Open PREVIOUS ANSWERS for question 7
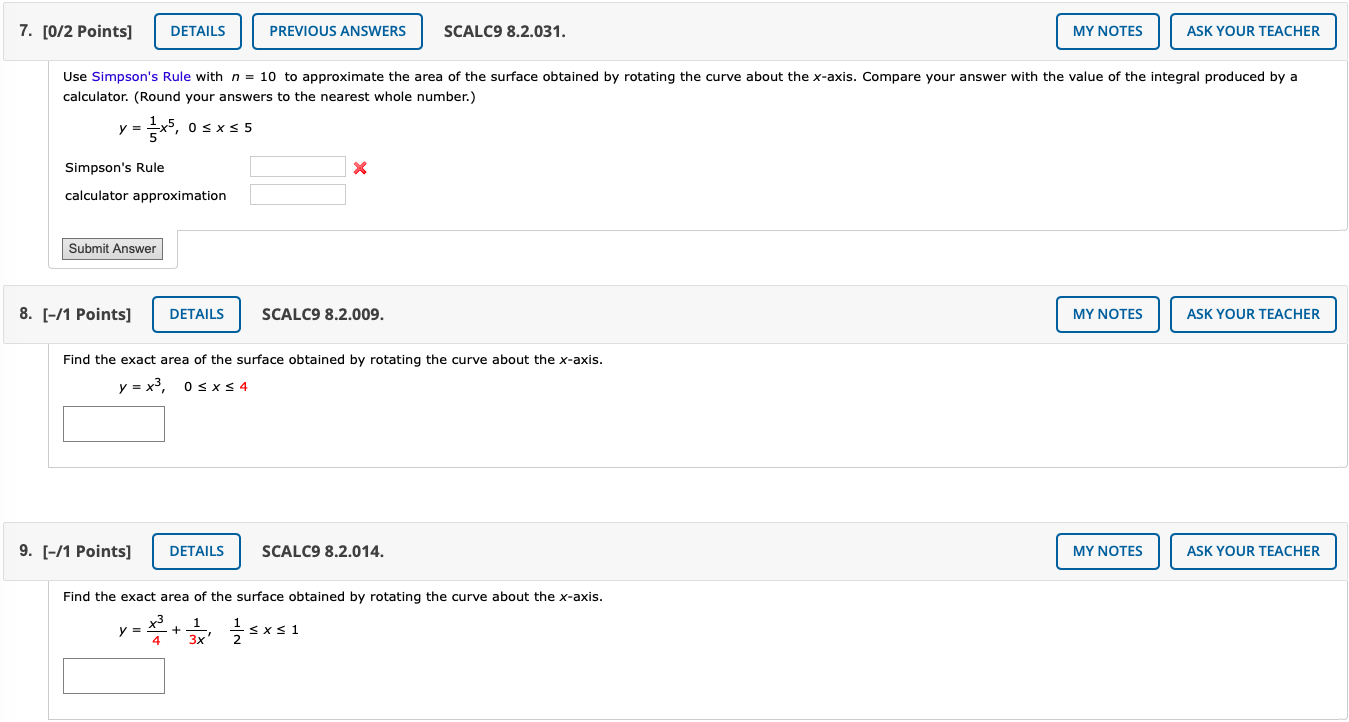The width and height of the screenshot is (1349, 722). 337,31
